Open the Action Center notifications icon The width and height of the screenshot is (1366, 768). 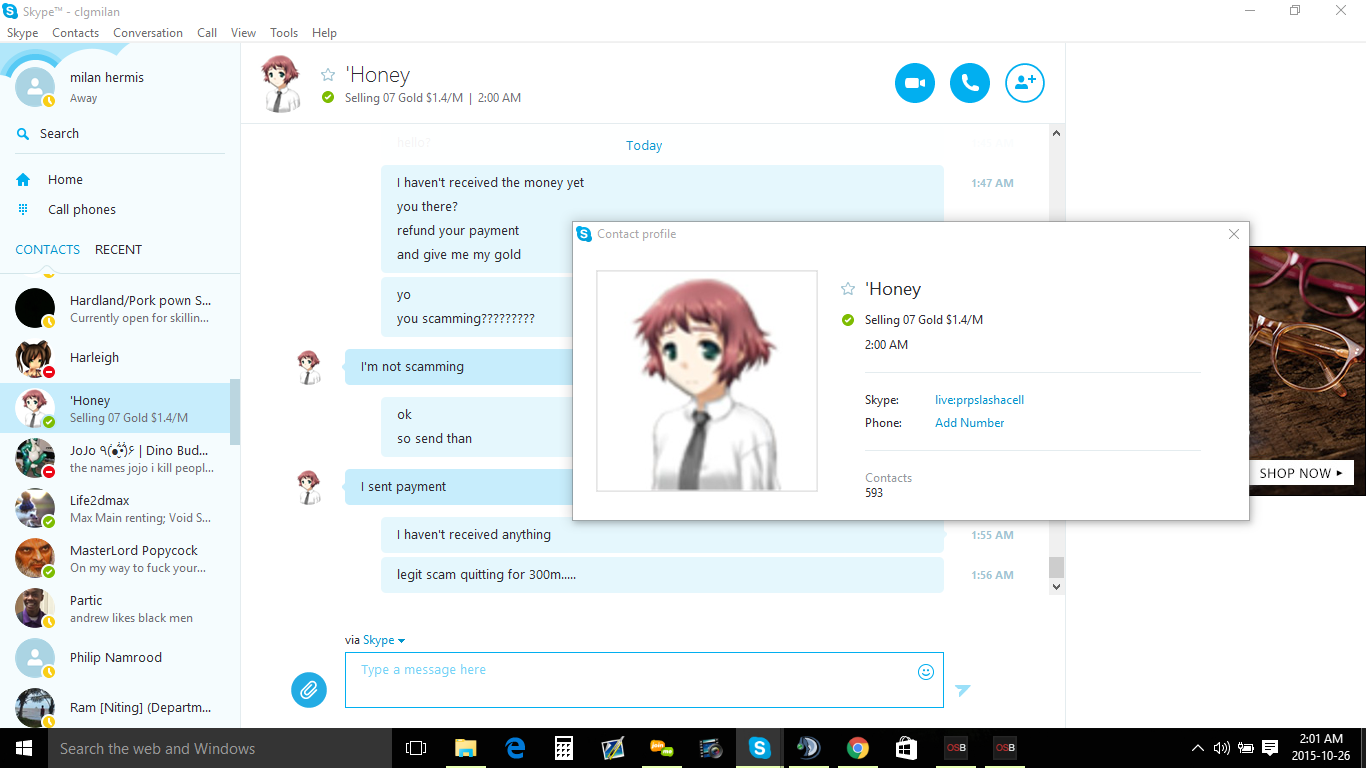tap(1270, 748)
